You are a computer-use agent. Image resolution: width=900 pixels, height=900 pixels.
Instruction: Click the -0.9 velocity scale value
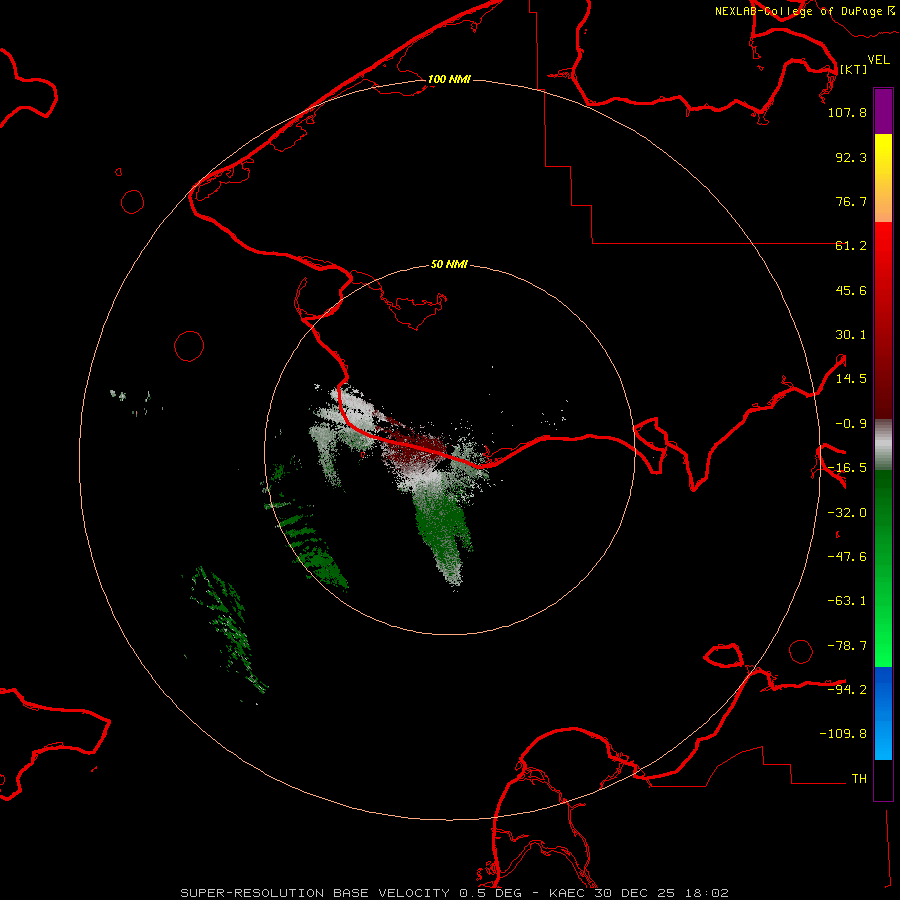851,424
